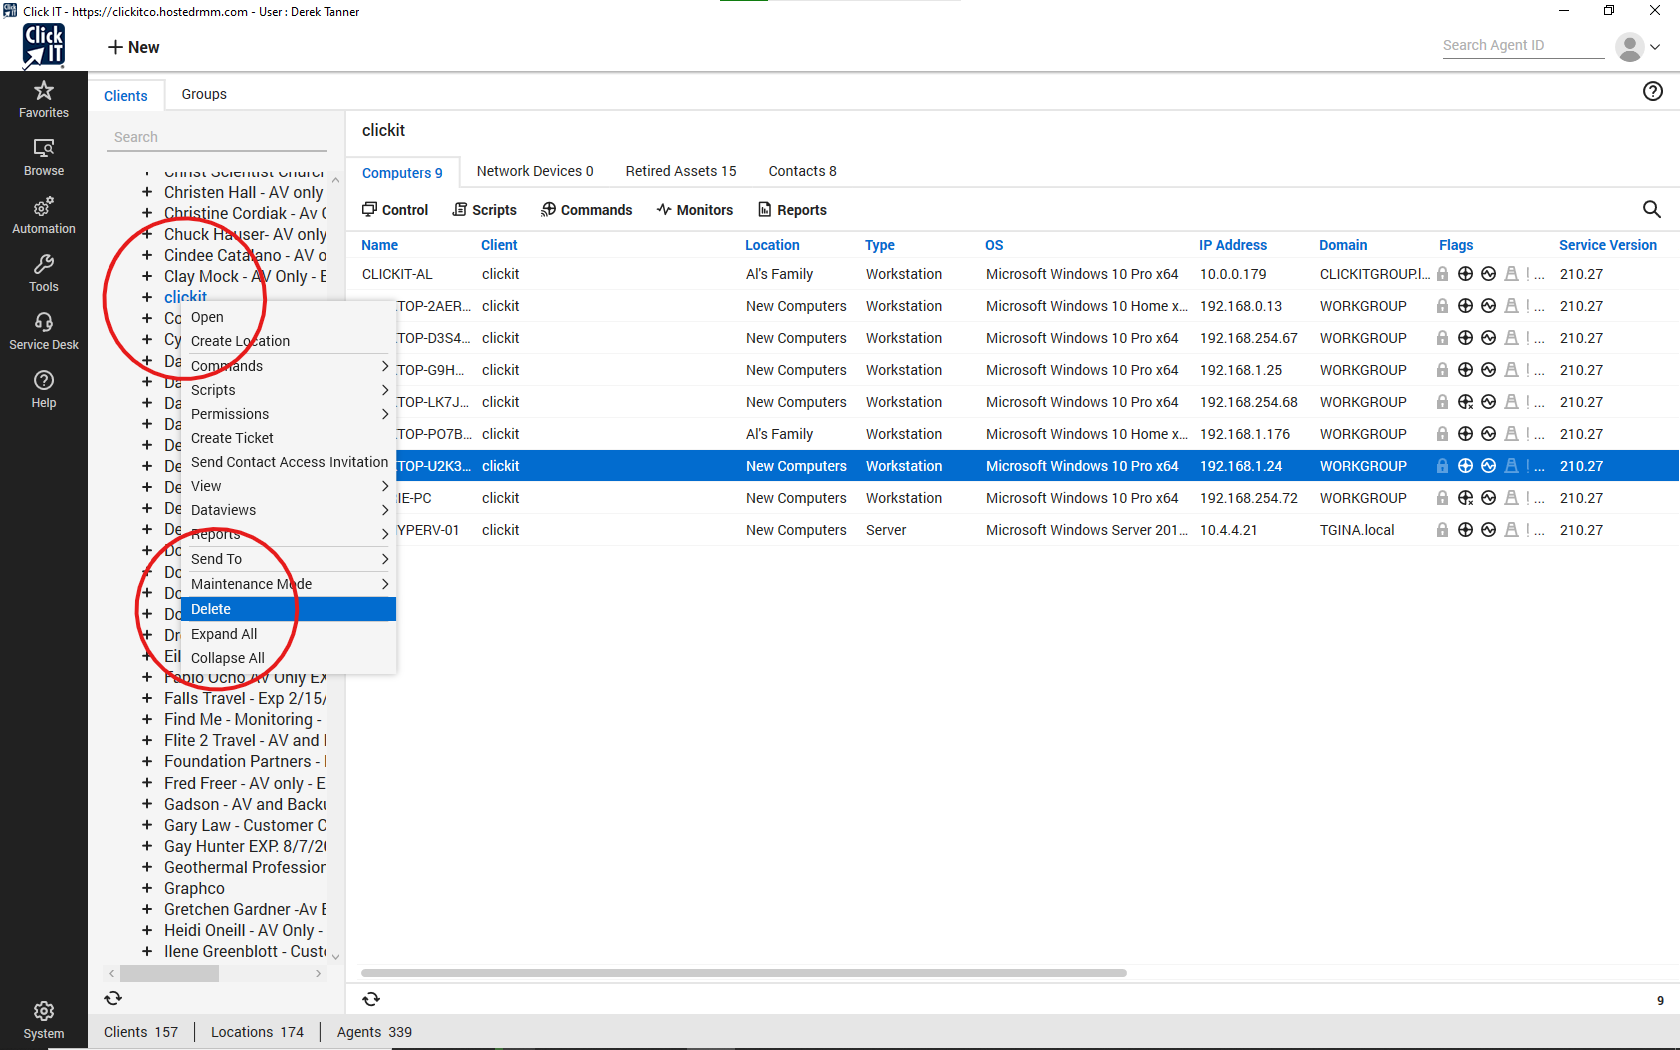Image resolution: width=1680 pixels, height=1050 pixels.
Task: Click monitor flag icon on 192.168.254.67 row
Action: 1488,338
